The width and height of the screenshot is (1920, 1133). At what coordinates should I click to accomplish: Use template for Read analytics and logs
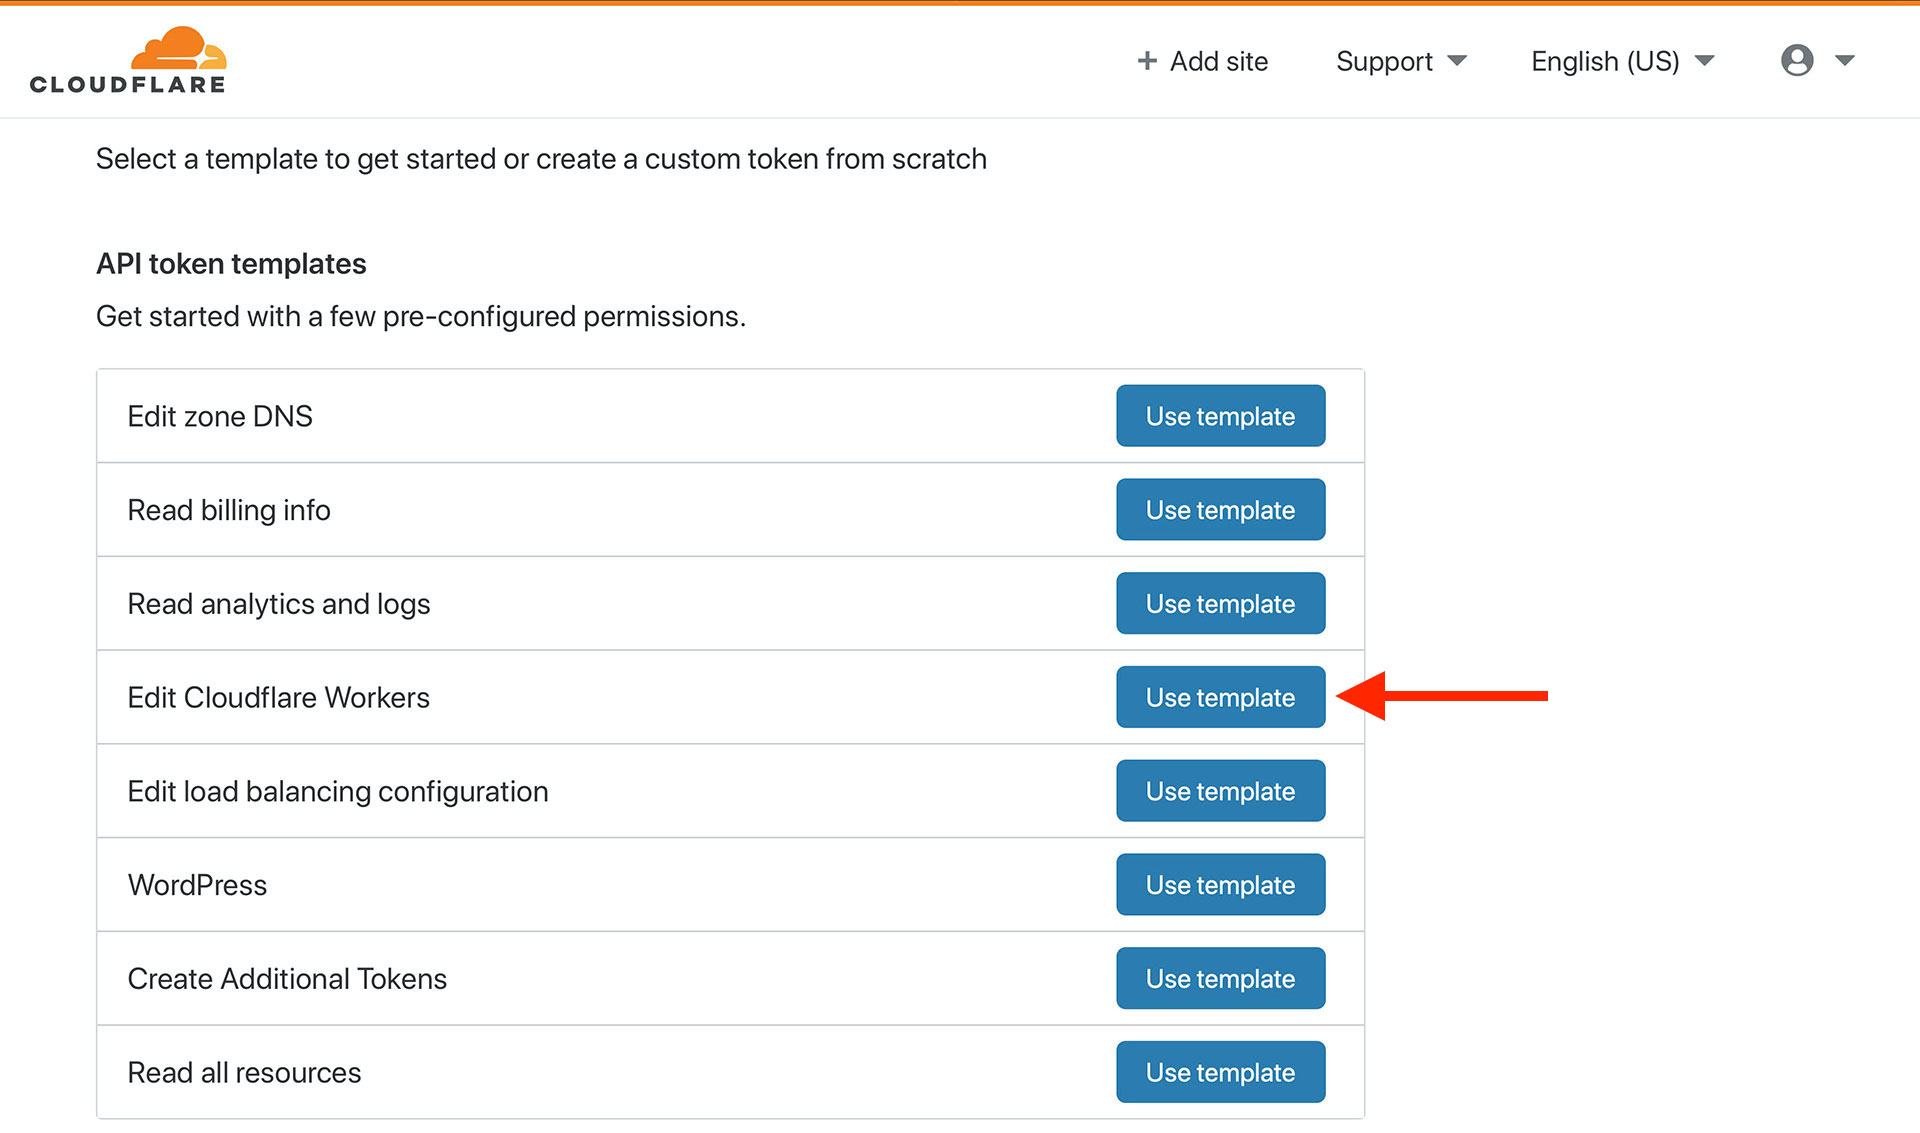pyautogui.click(x=1220, y=604)
